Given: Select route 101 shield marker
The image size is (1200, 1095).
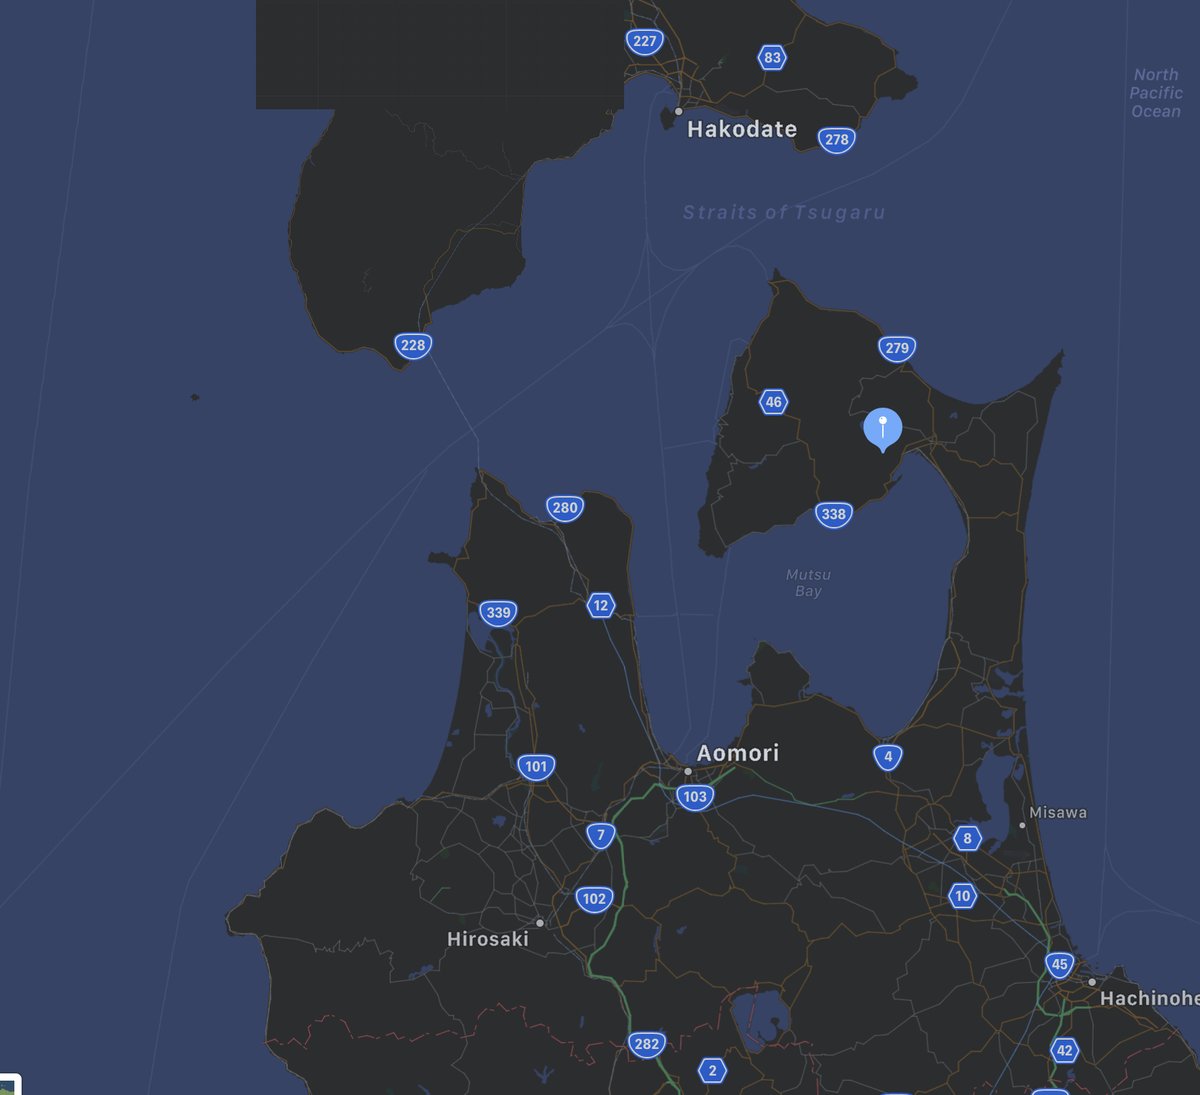Looking at the screenshot, I should (x=536, y=767).
